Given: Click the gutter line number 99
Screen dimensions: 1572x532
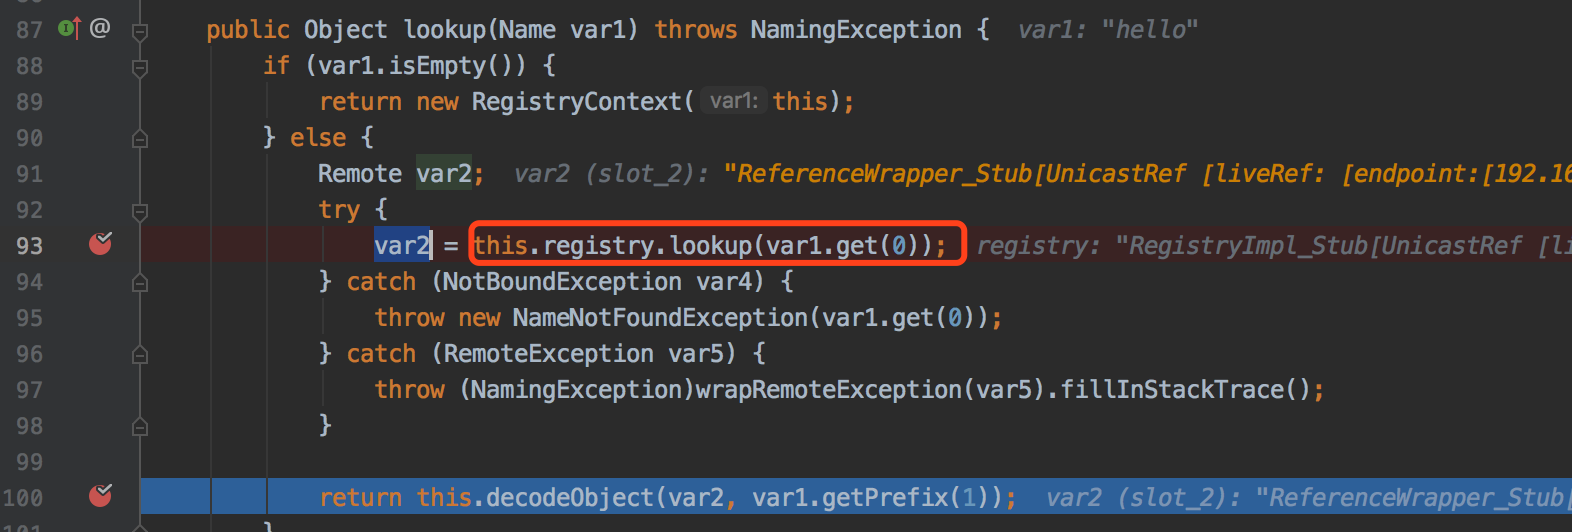Looking at the screenshot, I should pyautogui.click(x=29, y=462).
